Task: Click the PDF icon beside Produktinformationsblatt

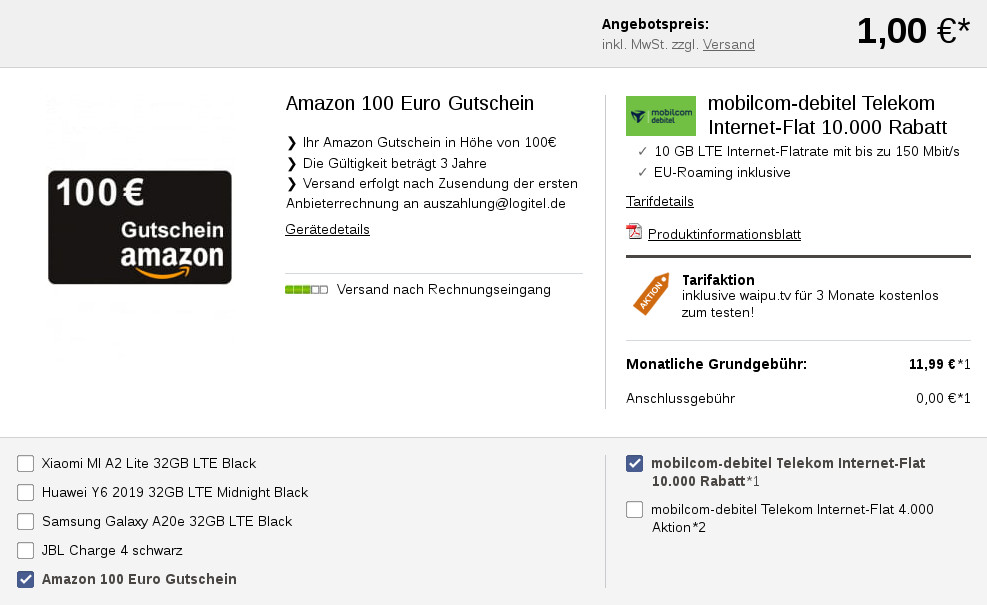Action: [632, 234]
